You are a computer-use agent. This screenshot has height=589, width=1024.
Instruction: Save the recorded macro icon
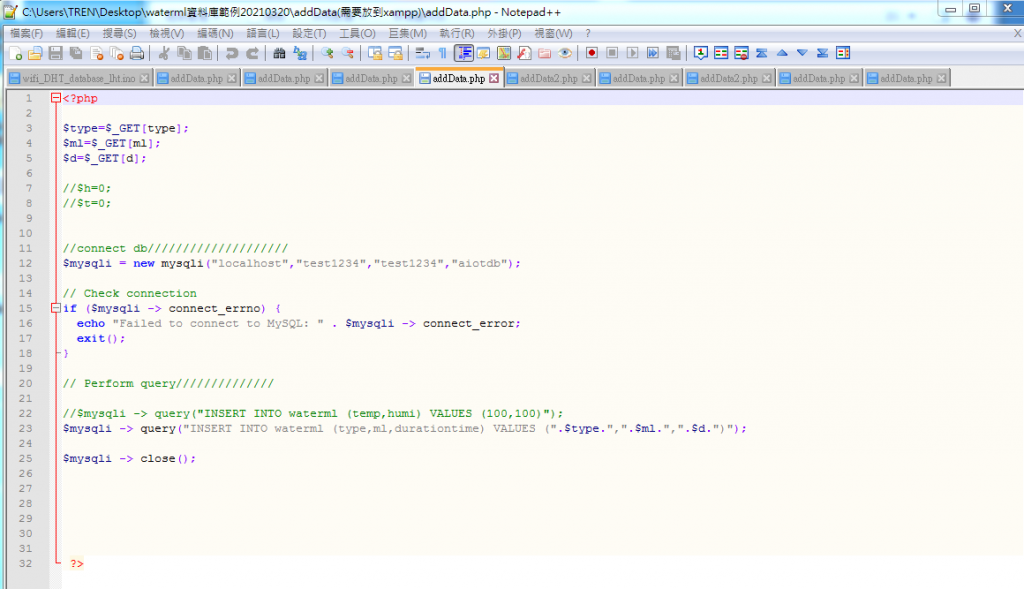click(673, 54)
